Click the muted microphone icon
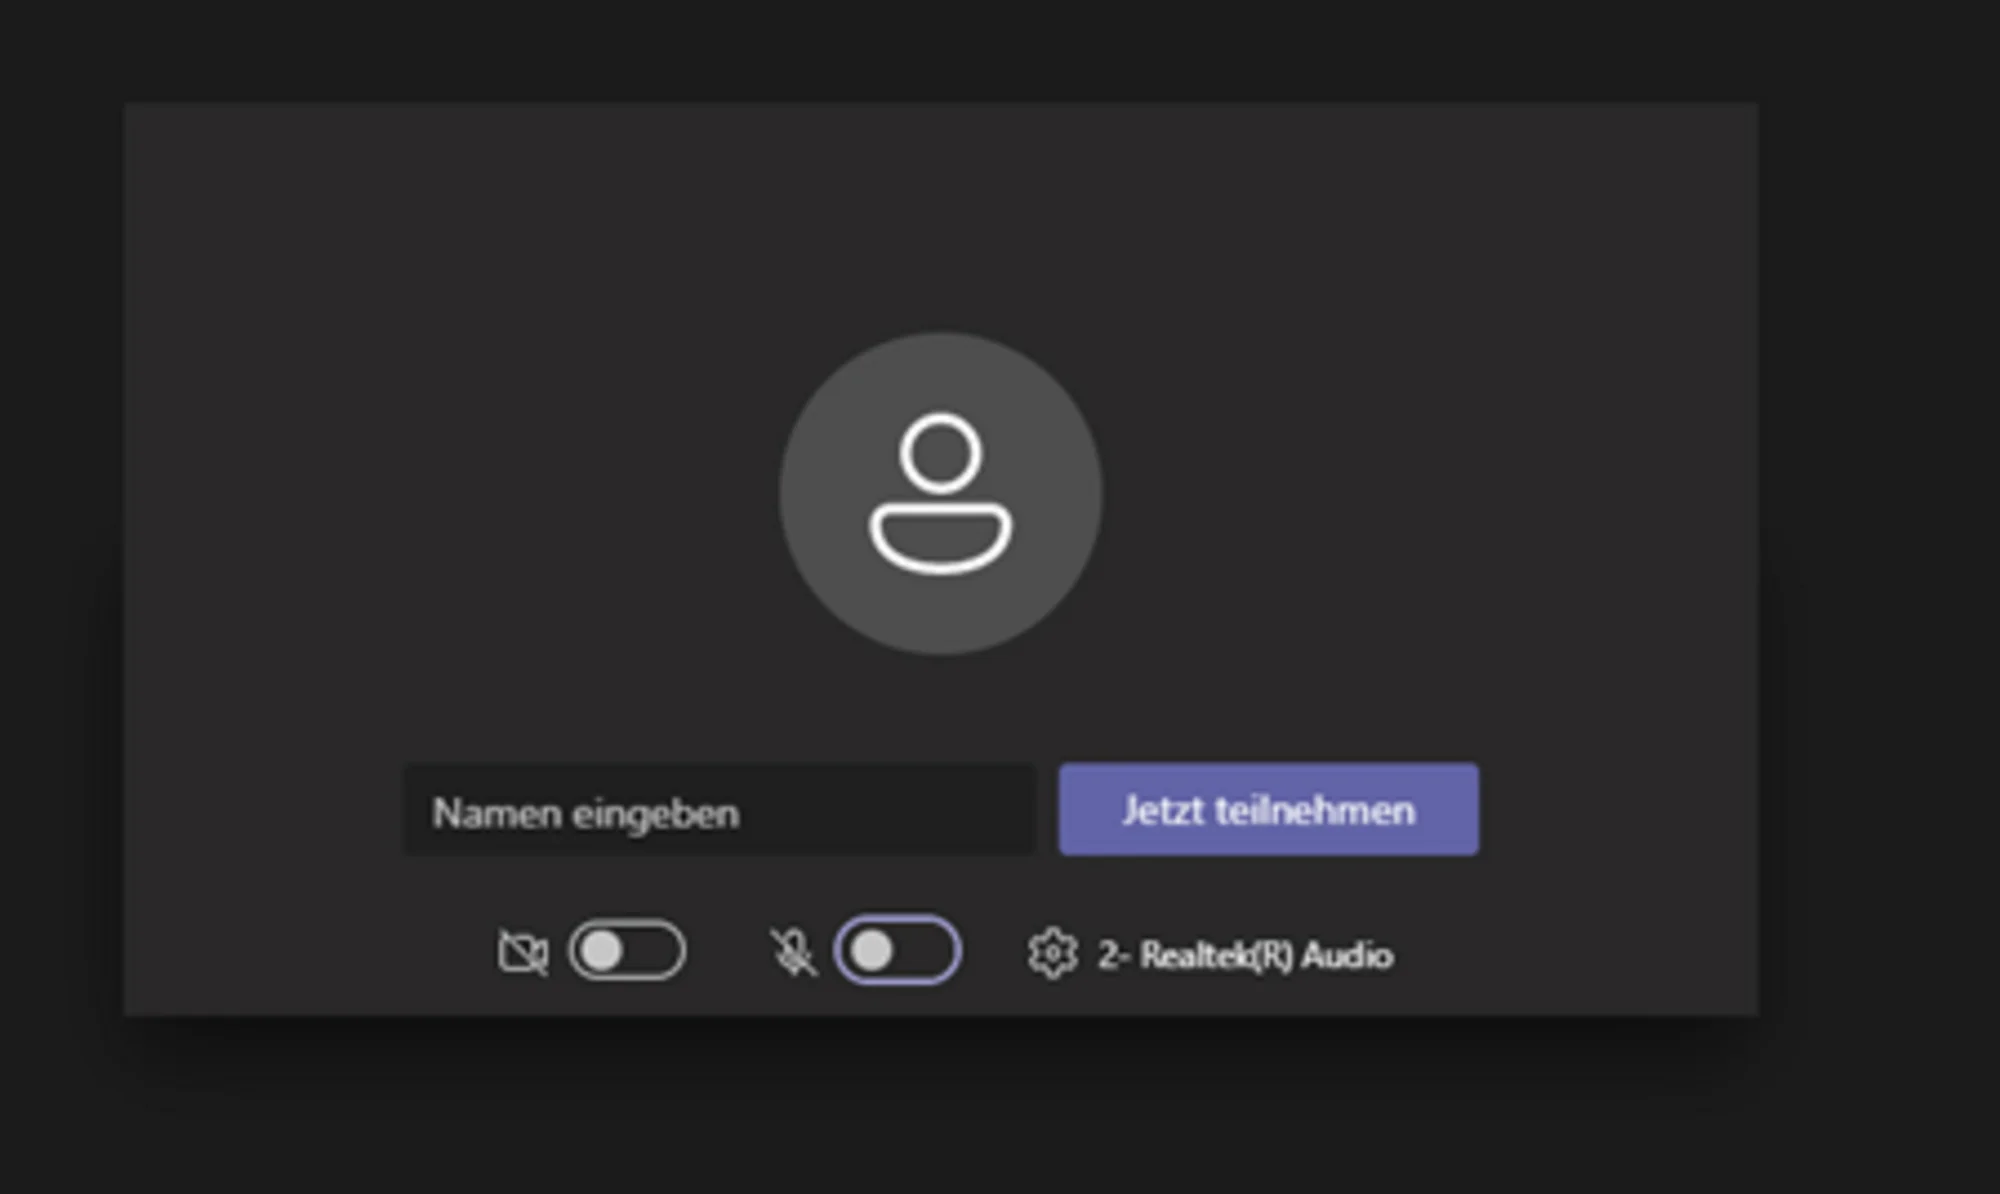The image size is (2000, 1194). click(x=793, y=952)
